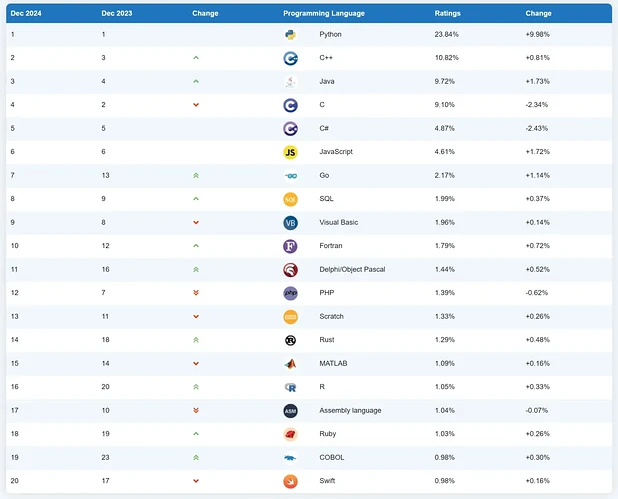Click the C++ logo icon
618x499 pixels.
pyautogui.click(x=290, y=58)
